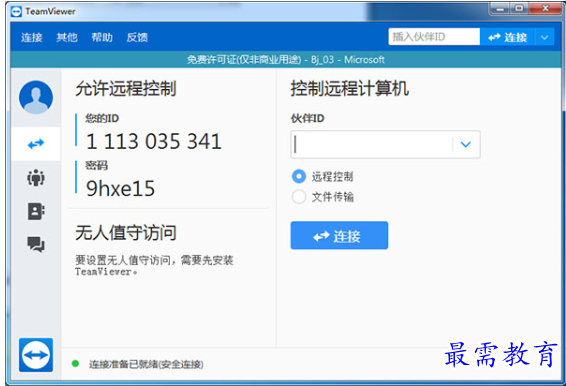
Task: Click the TeamViewer title bar app icon
Action: pos(16,12)
